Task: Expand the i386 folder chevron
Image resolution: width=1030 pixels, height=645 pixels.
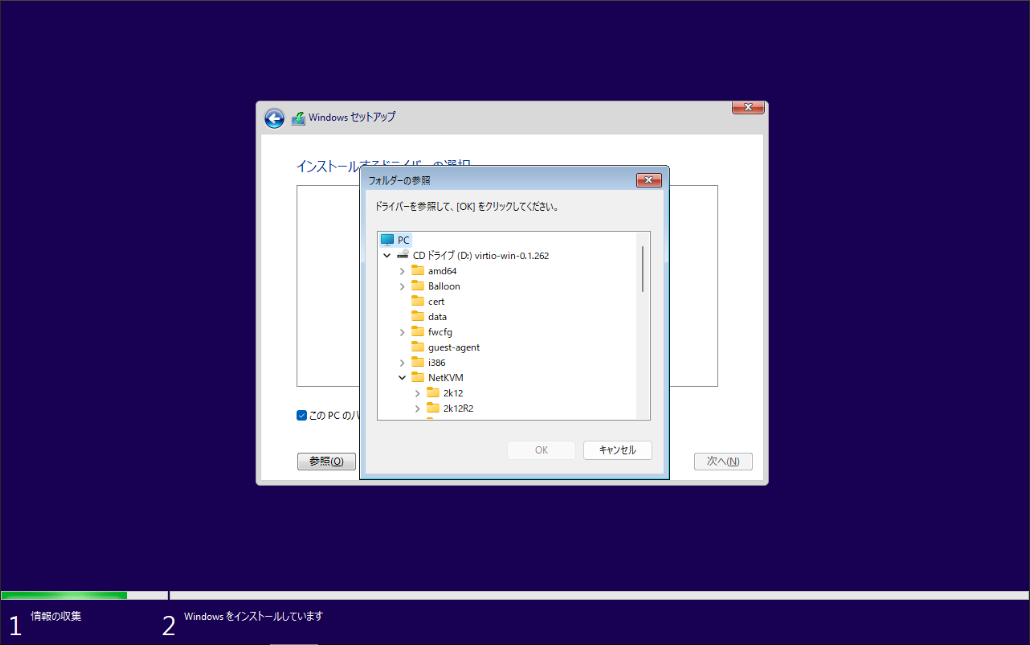Action: click(402, 362)
